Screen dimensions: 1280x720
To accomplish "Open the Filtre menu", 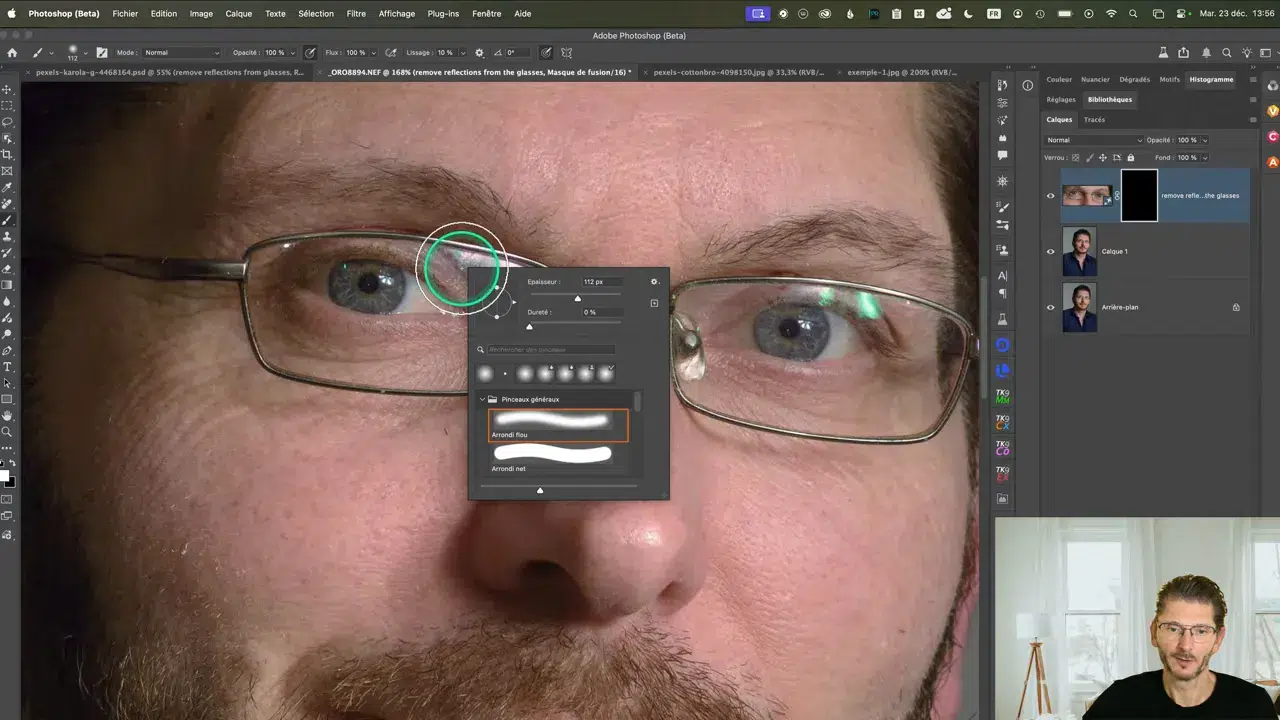I will point(356,14).
